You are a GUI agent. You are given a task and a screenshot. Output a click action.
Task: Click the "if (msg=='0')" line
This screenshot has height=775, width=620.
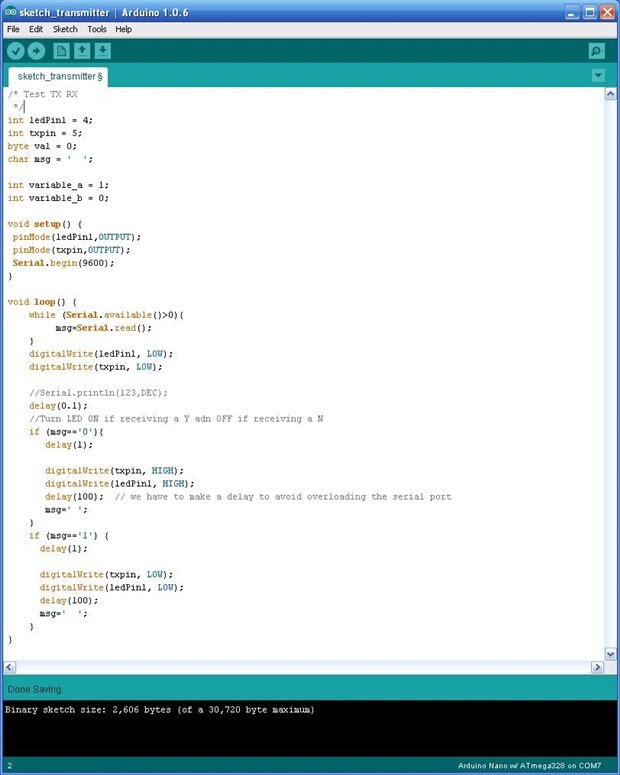point(66,432)
